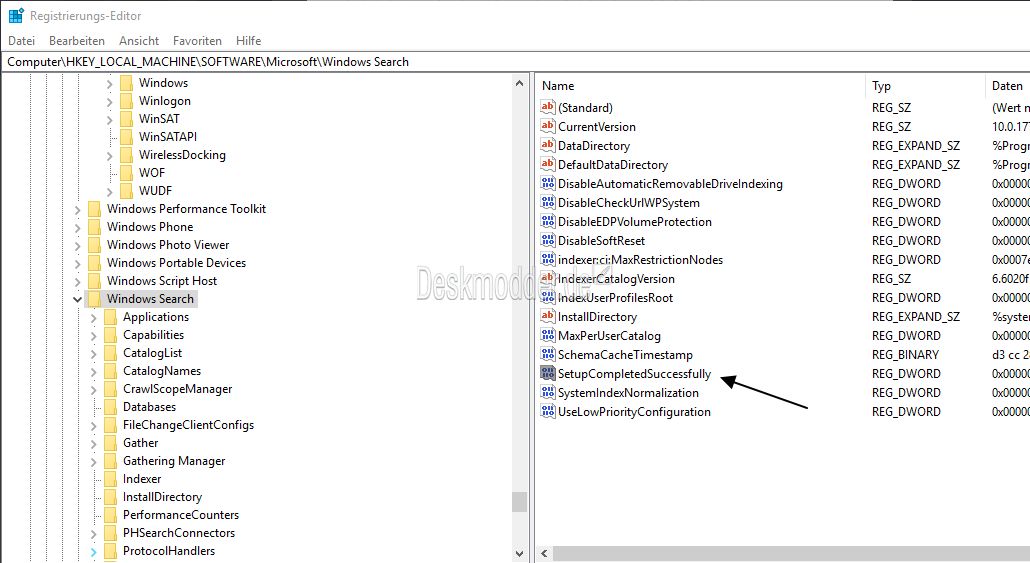Viewport: 1030px width, 563px height.
Task: Expand the Winlogon tree node
Action: click(x=109, y=101)
